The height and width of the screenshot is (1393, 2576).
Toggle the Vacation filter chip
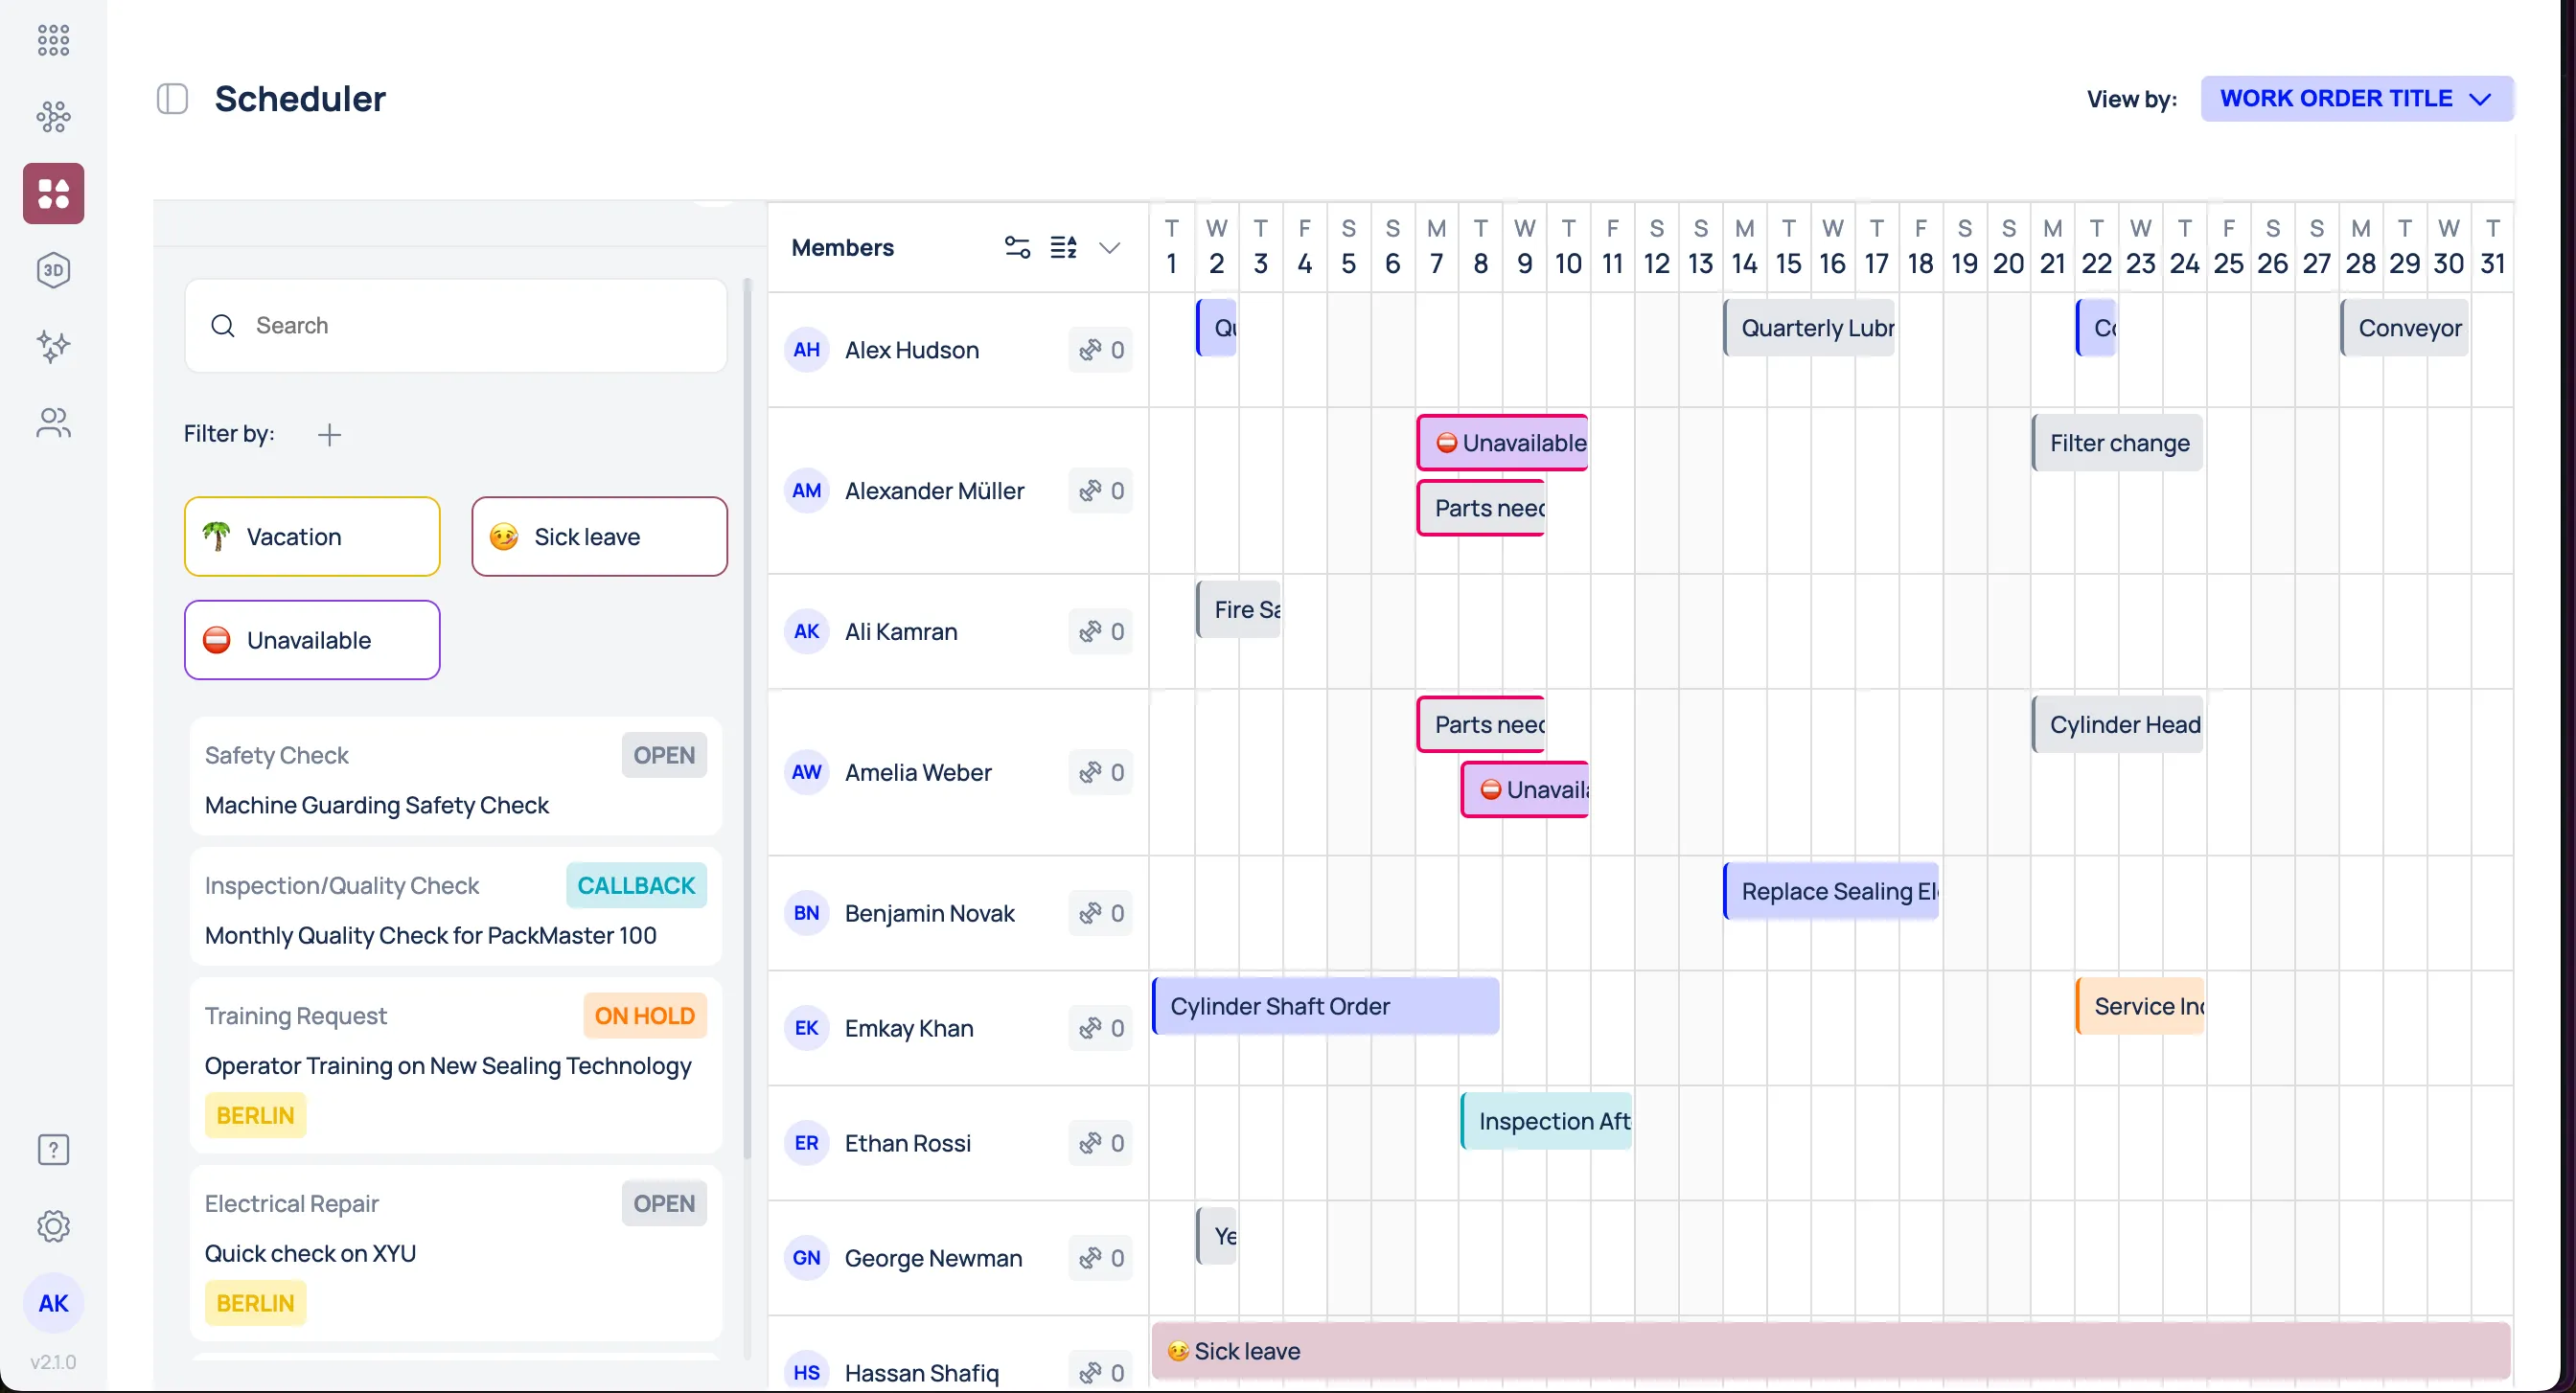pyautogui.click(x=312, y=537)
